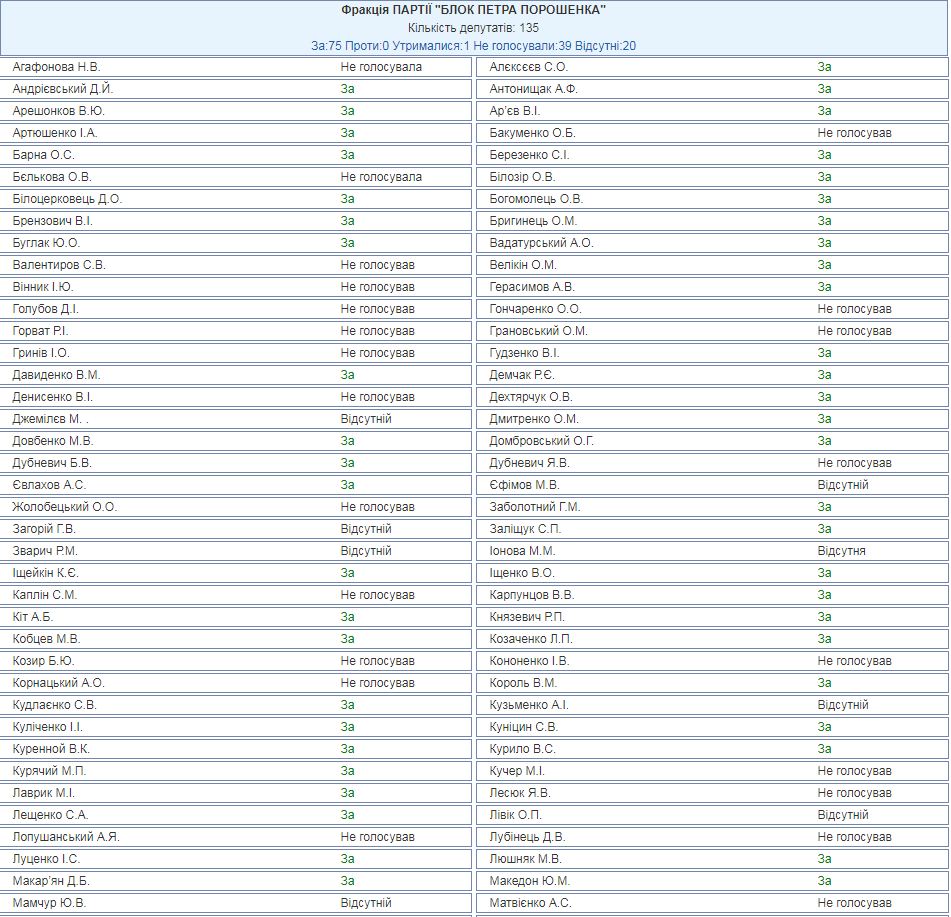Click the name Матвієнко А.С.
This screenshot has height=917, width=951.
[531, 903]
